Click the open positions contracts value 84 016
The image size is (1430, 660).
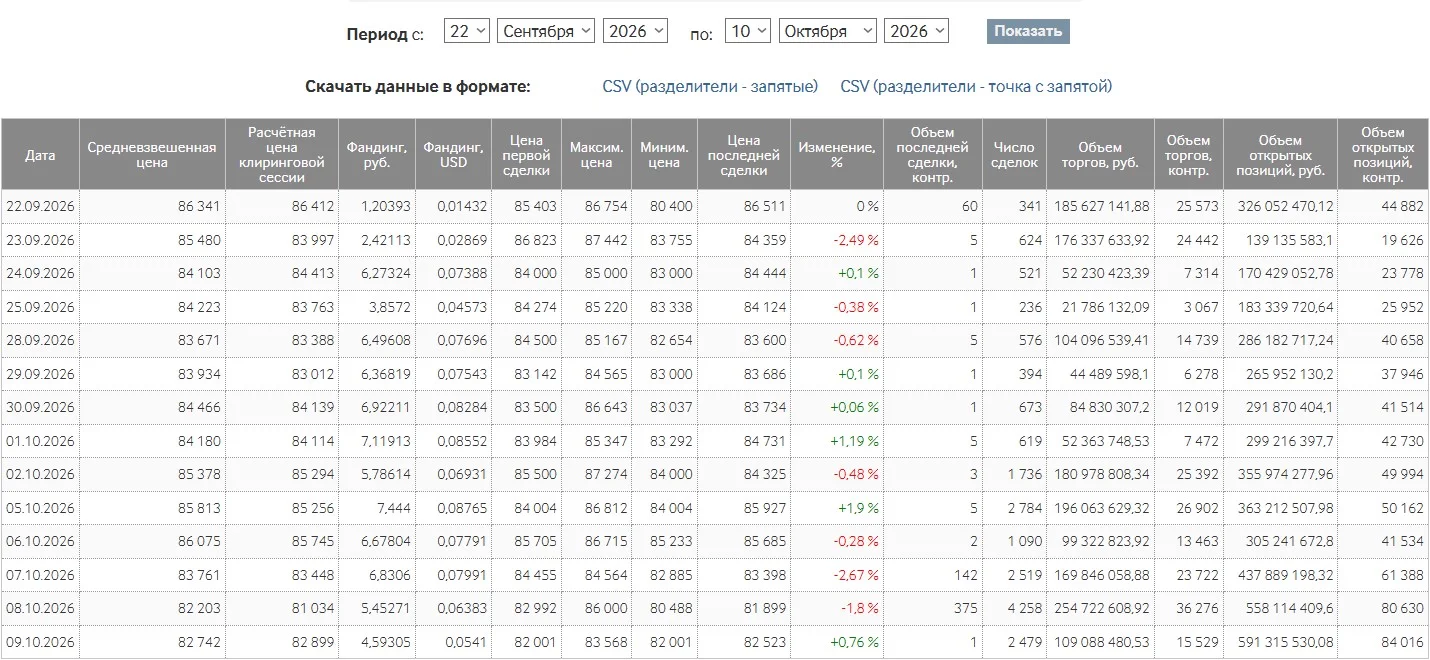1402,642
